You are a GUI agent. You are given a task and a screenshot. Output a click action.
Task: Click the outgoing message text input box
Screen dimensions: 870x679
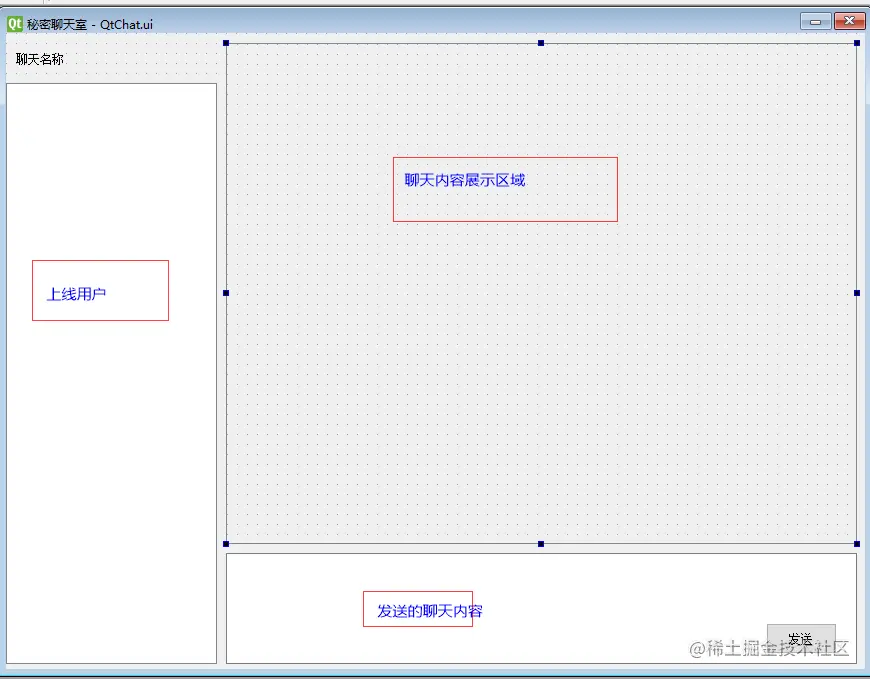pos(542,608)
